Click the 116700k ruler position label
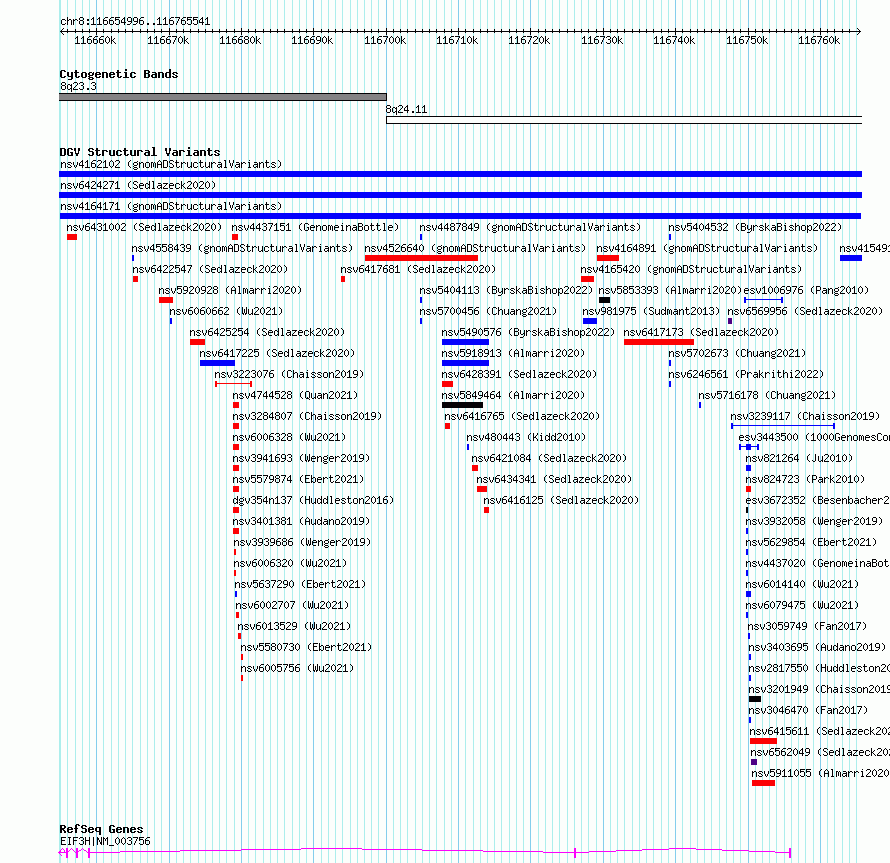The width and height of the screenshot is (890, 863). (x=385, y=40)
